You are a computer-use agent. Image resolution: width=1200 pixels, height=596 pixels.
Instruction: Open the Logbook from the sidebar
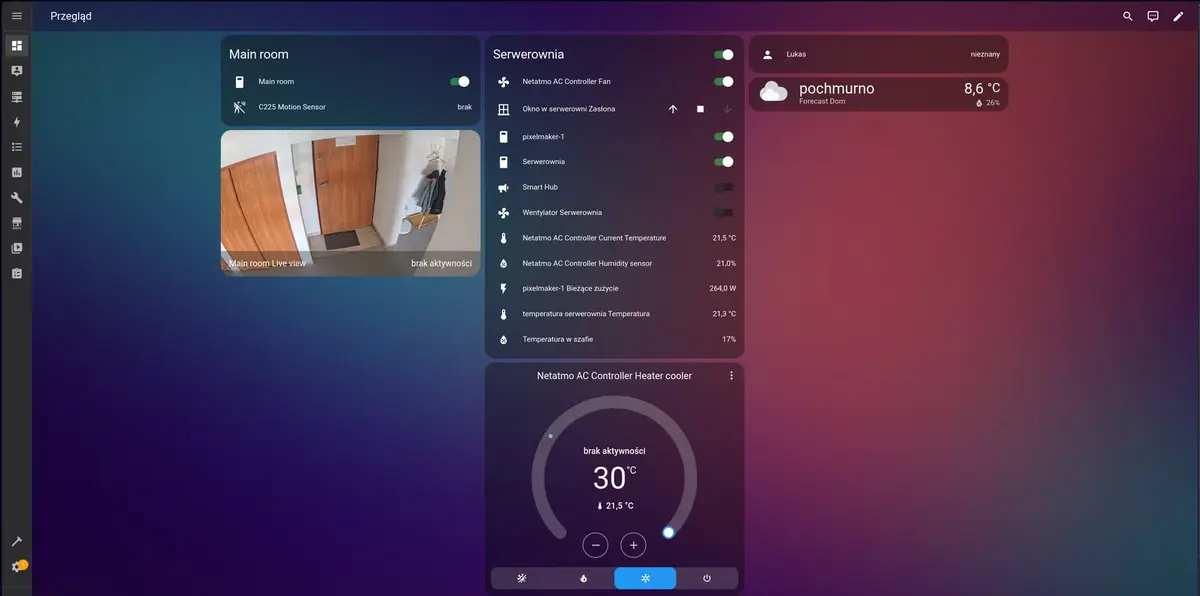(16, 146)
